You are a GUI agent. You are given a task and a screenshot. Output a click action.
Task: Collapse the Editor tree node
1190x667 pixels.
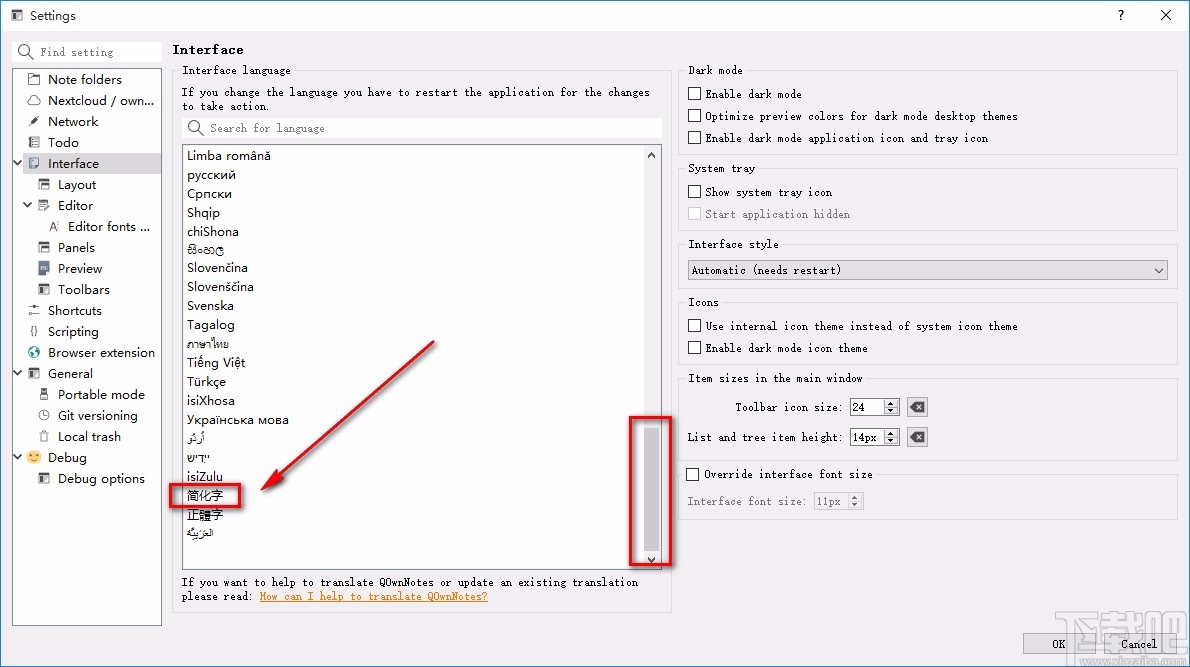[x=27, y=205]
